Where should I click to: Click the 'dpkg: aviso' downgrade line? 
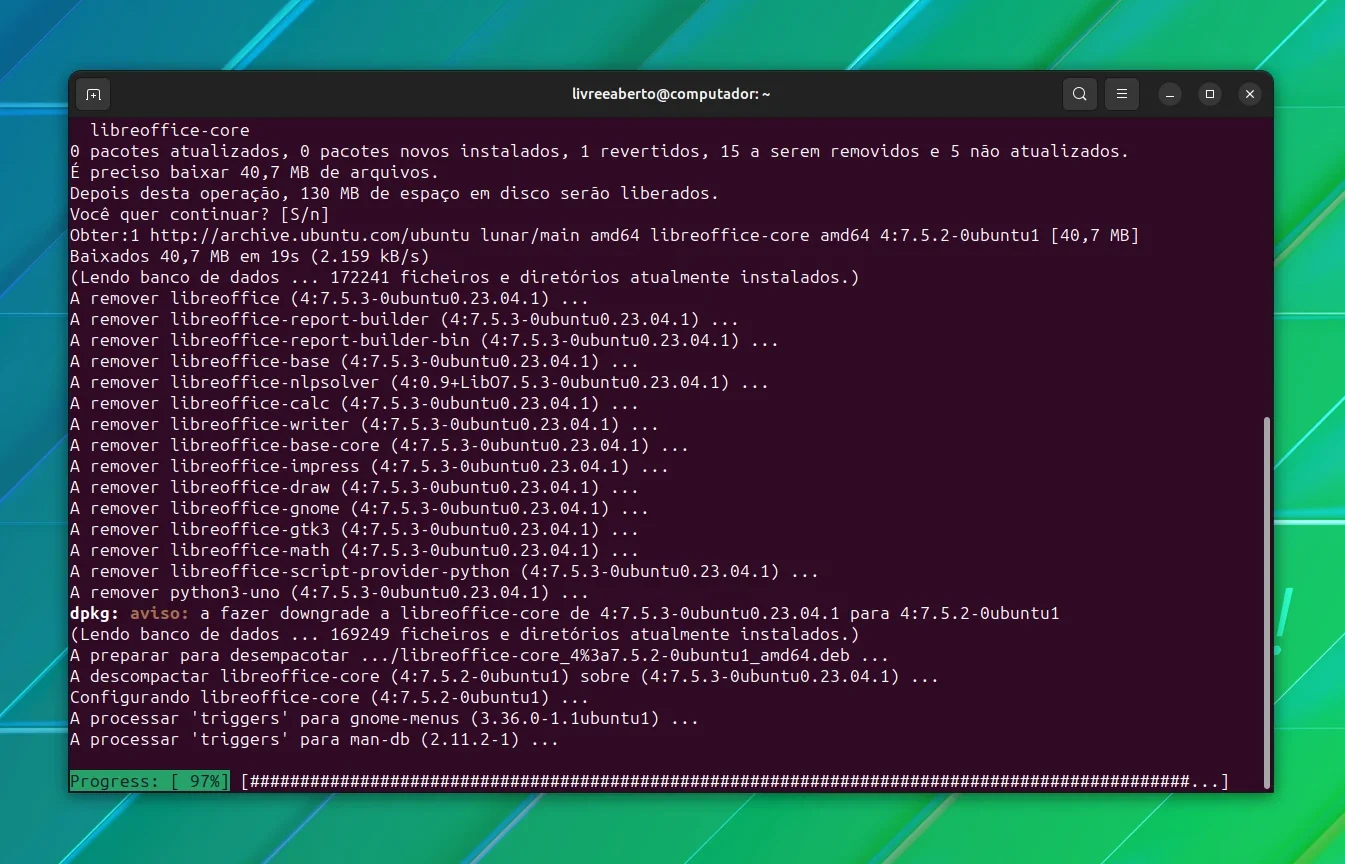(565, 613)
